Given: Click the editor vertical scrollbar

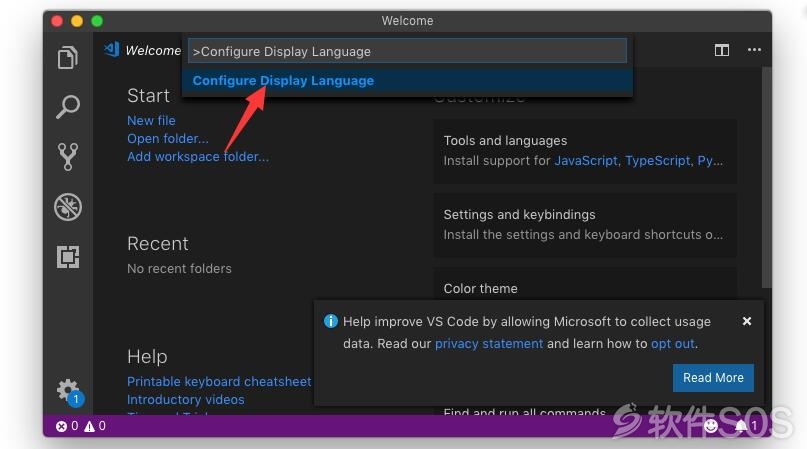Looking at the screenshot, I should click(766, 178).
